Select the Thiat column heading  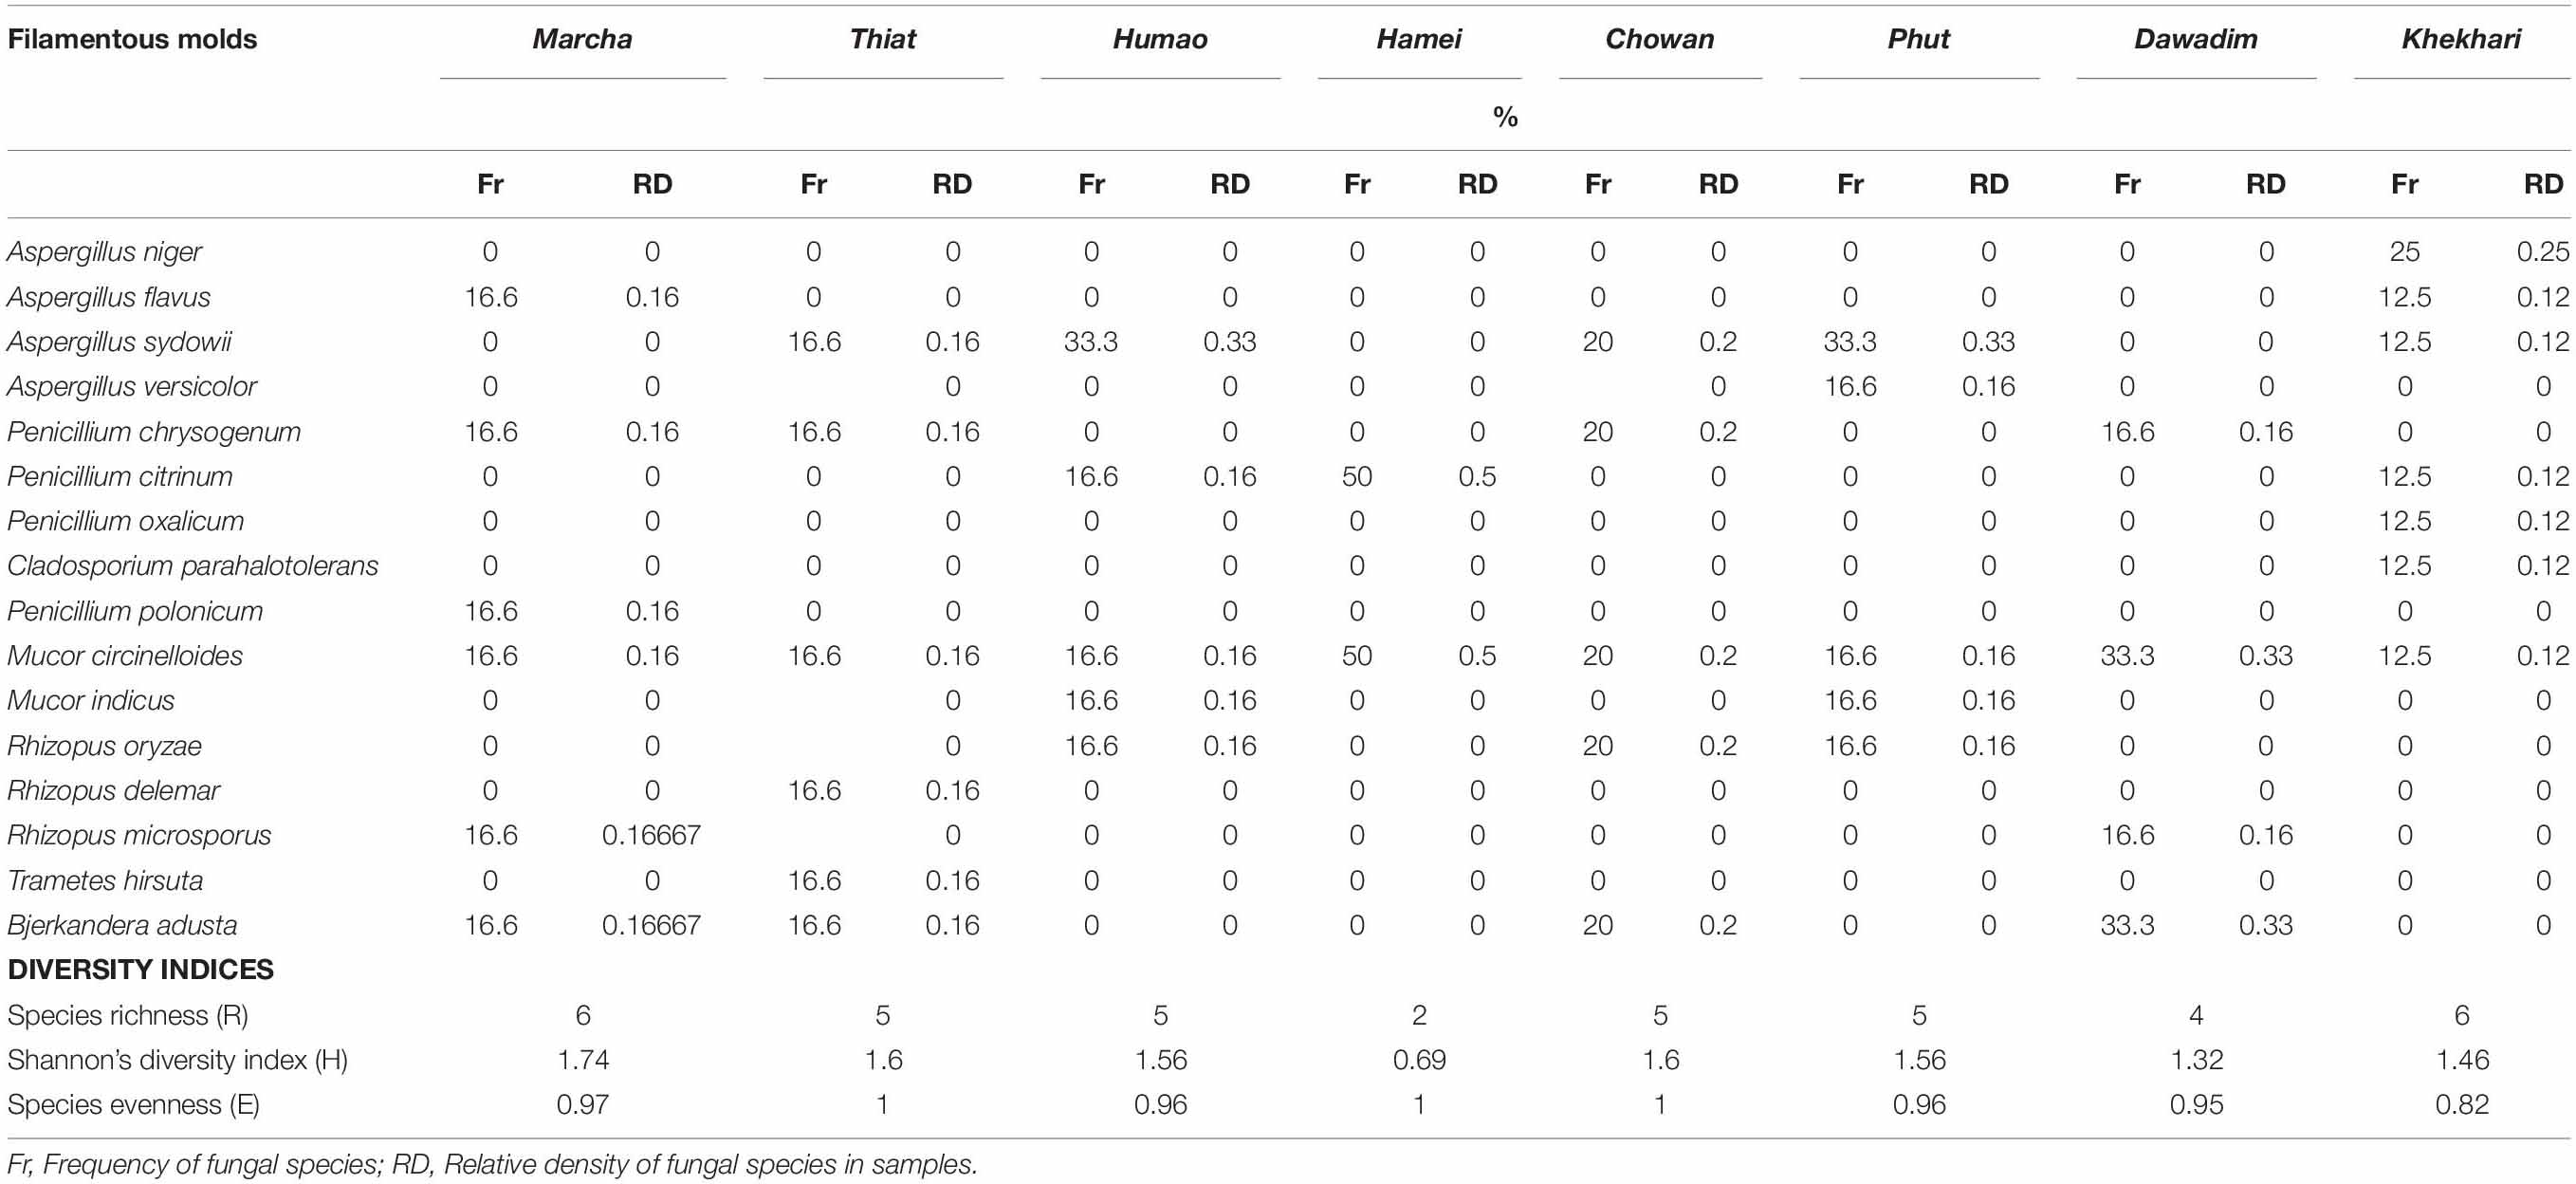pyautogui.click(x=882, y=39)
